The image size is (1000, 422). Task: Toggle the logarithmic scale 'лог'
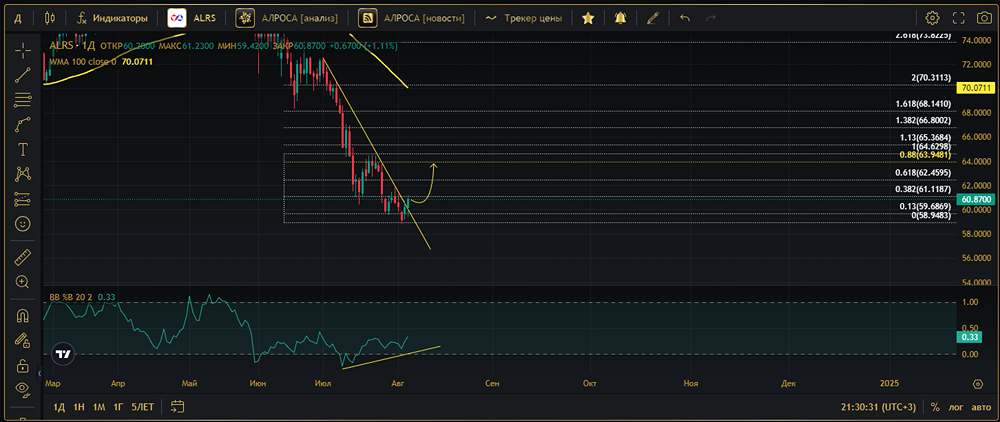956,407
